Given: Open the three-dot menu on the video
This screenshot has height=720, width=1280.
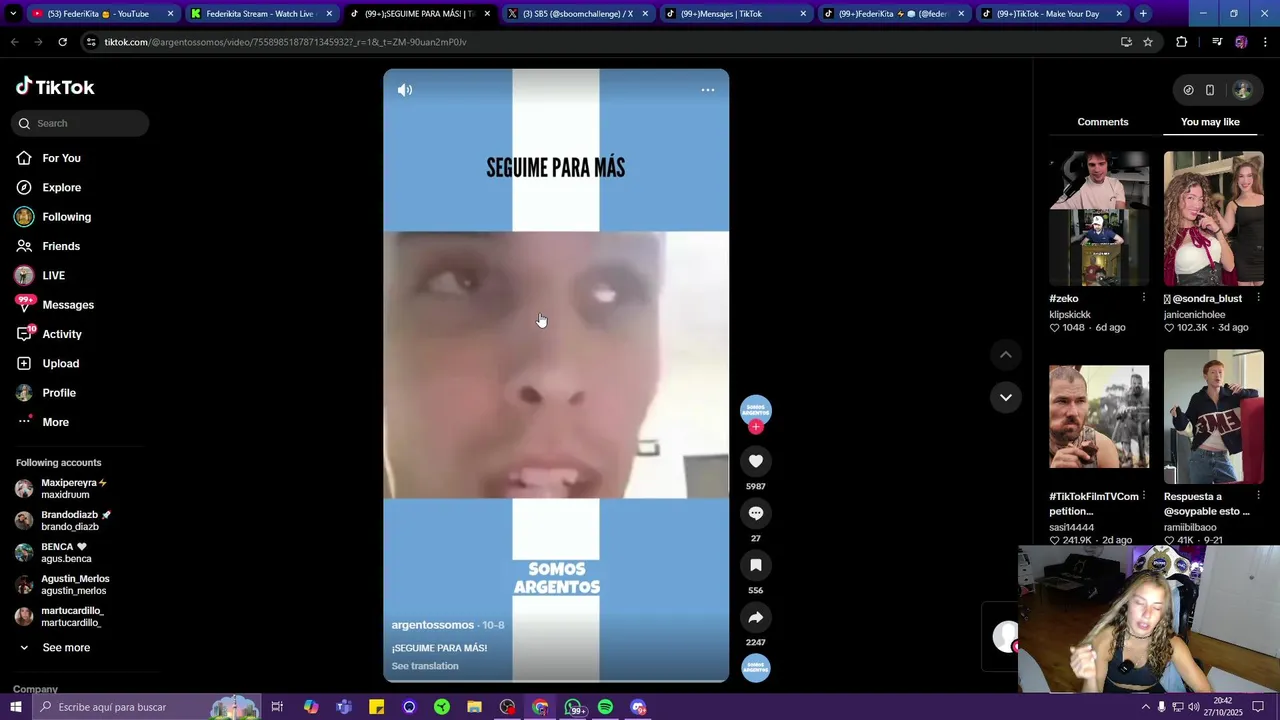Looking at the screenshot, I should (708, 90).
